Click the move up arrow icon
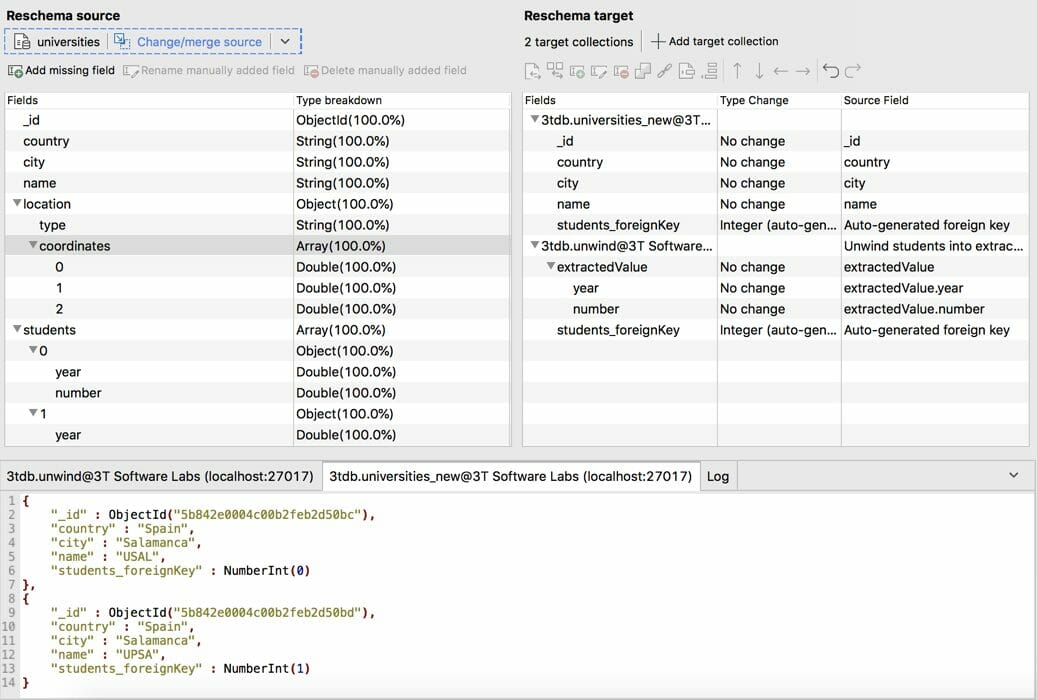 [x=737, y=71]
